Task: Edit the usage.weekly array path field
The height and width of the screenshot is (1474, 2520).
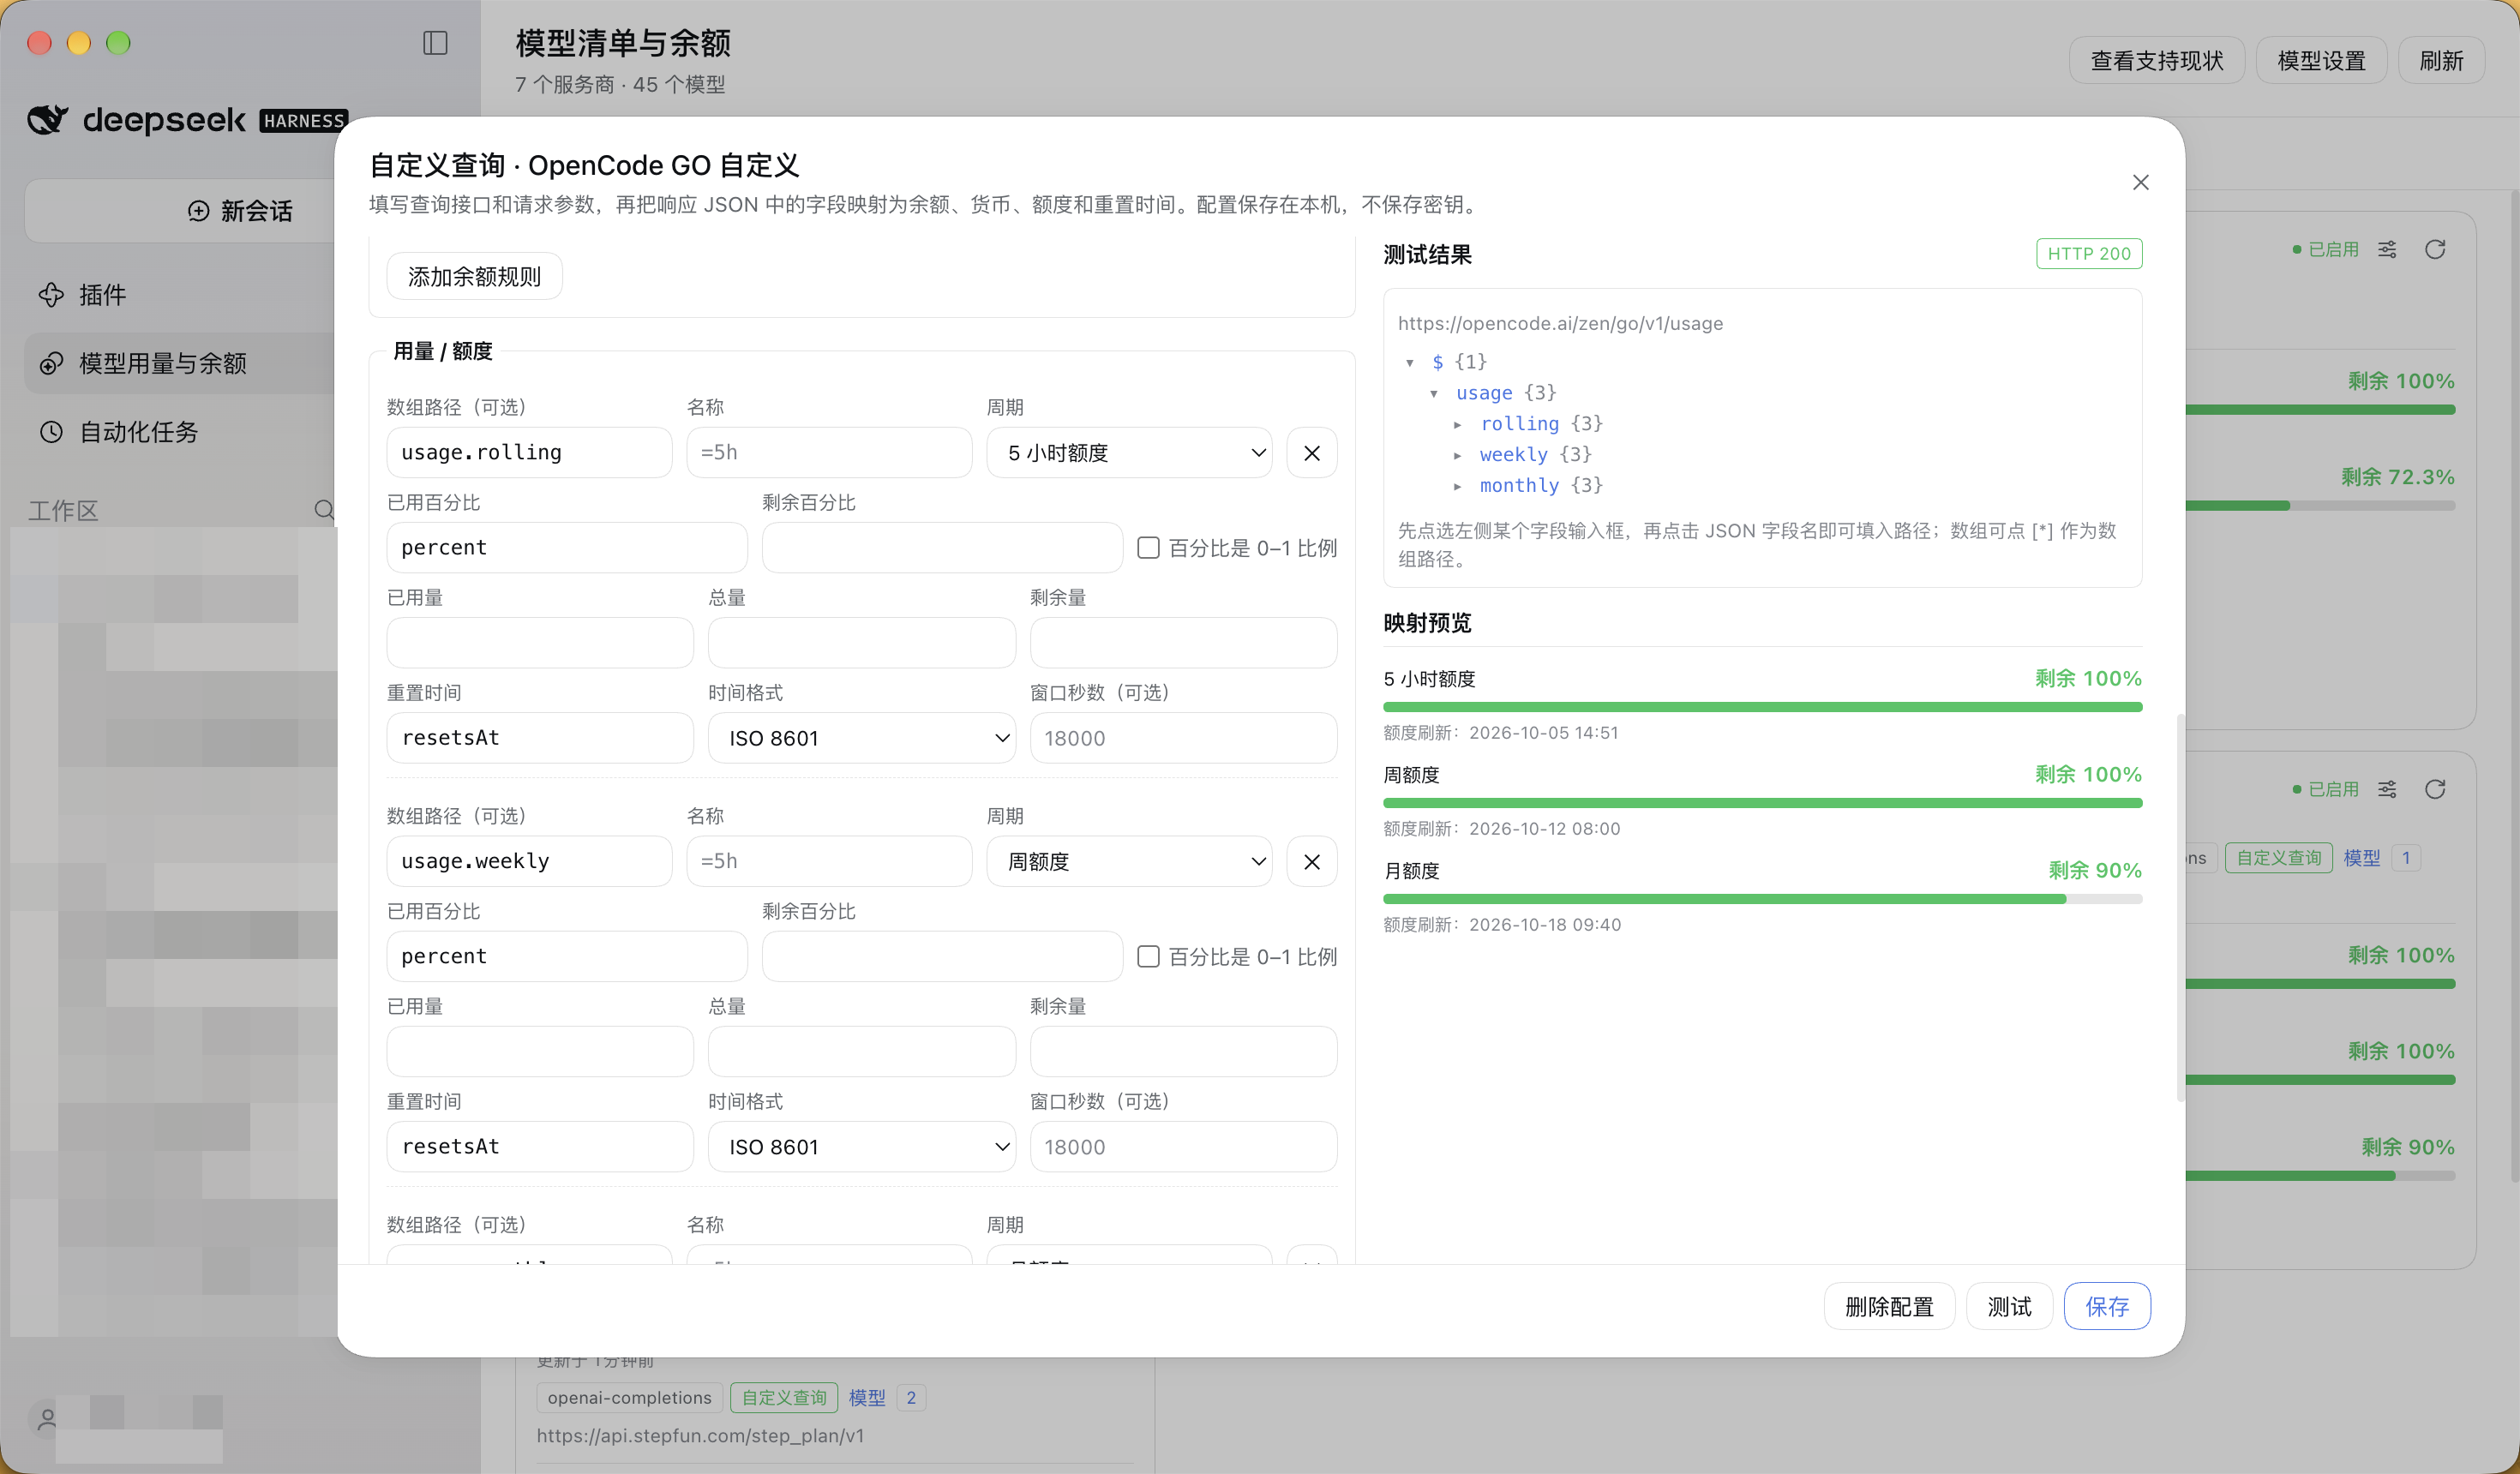Action: (529, 861)
